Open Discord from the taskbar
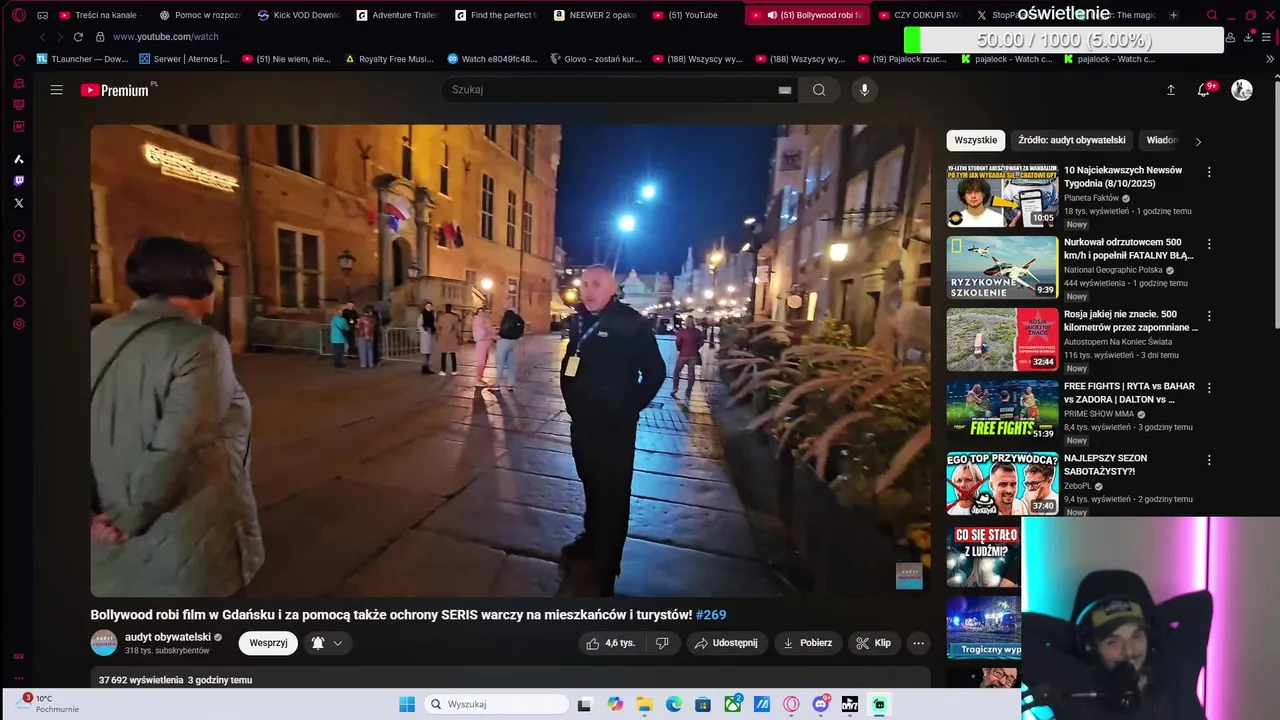This screenshot has width=1280, height=720. [x=821, y=704]
